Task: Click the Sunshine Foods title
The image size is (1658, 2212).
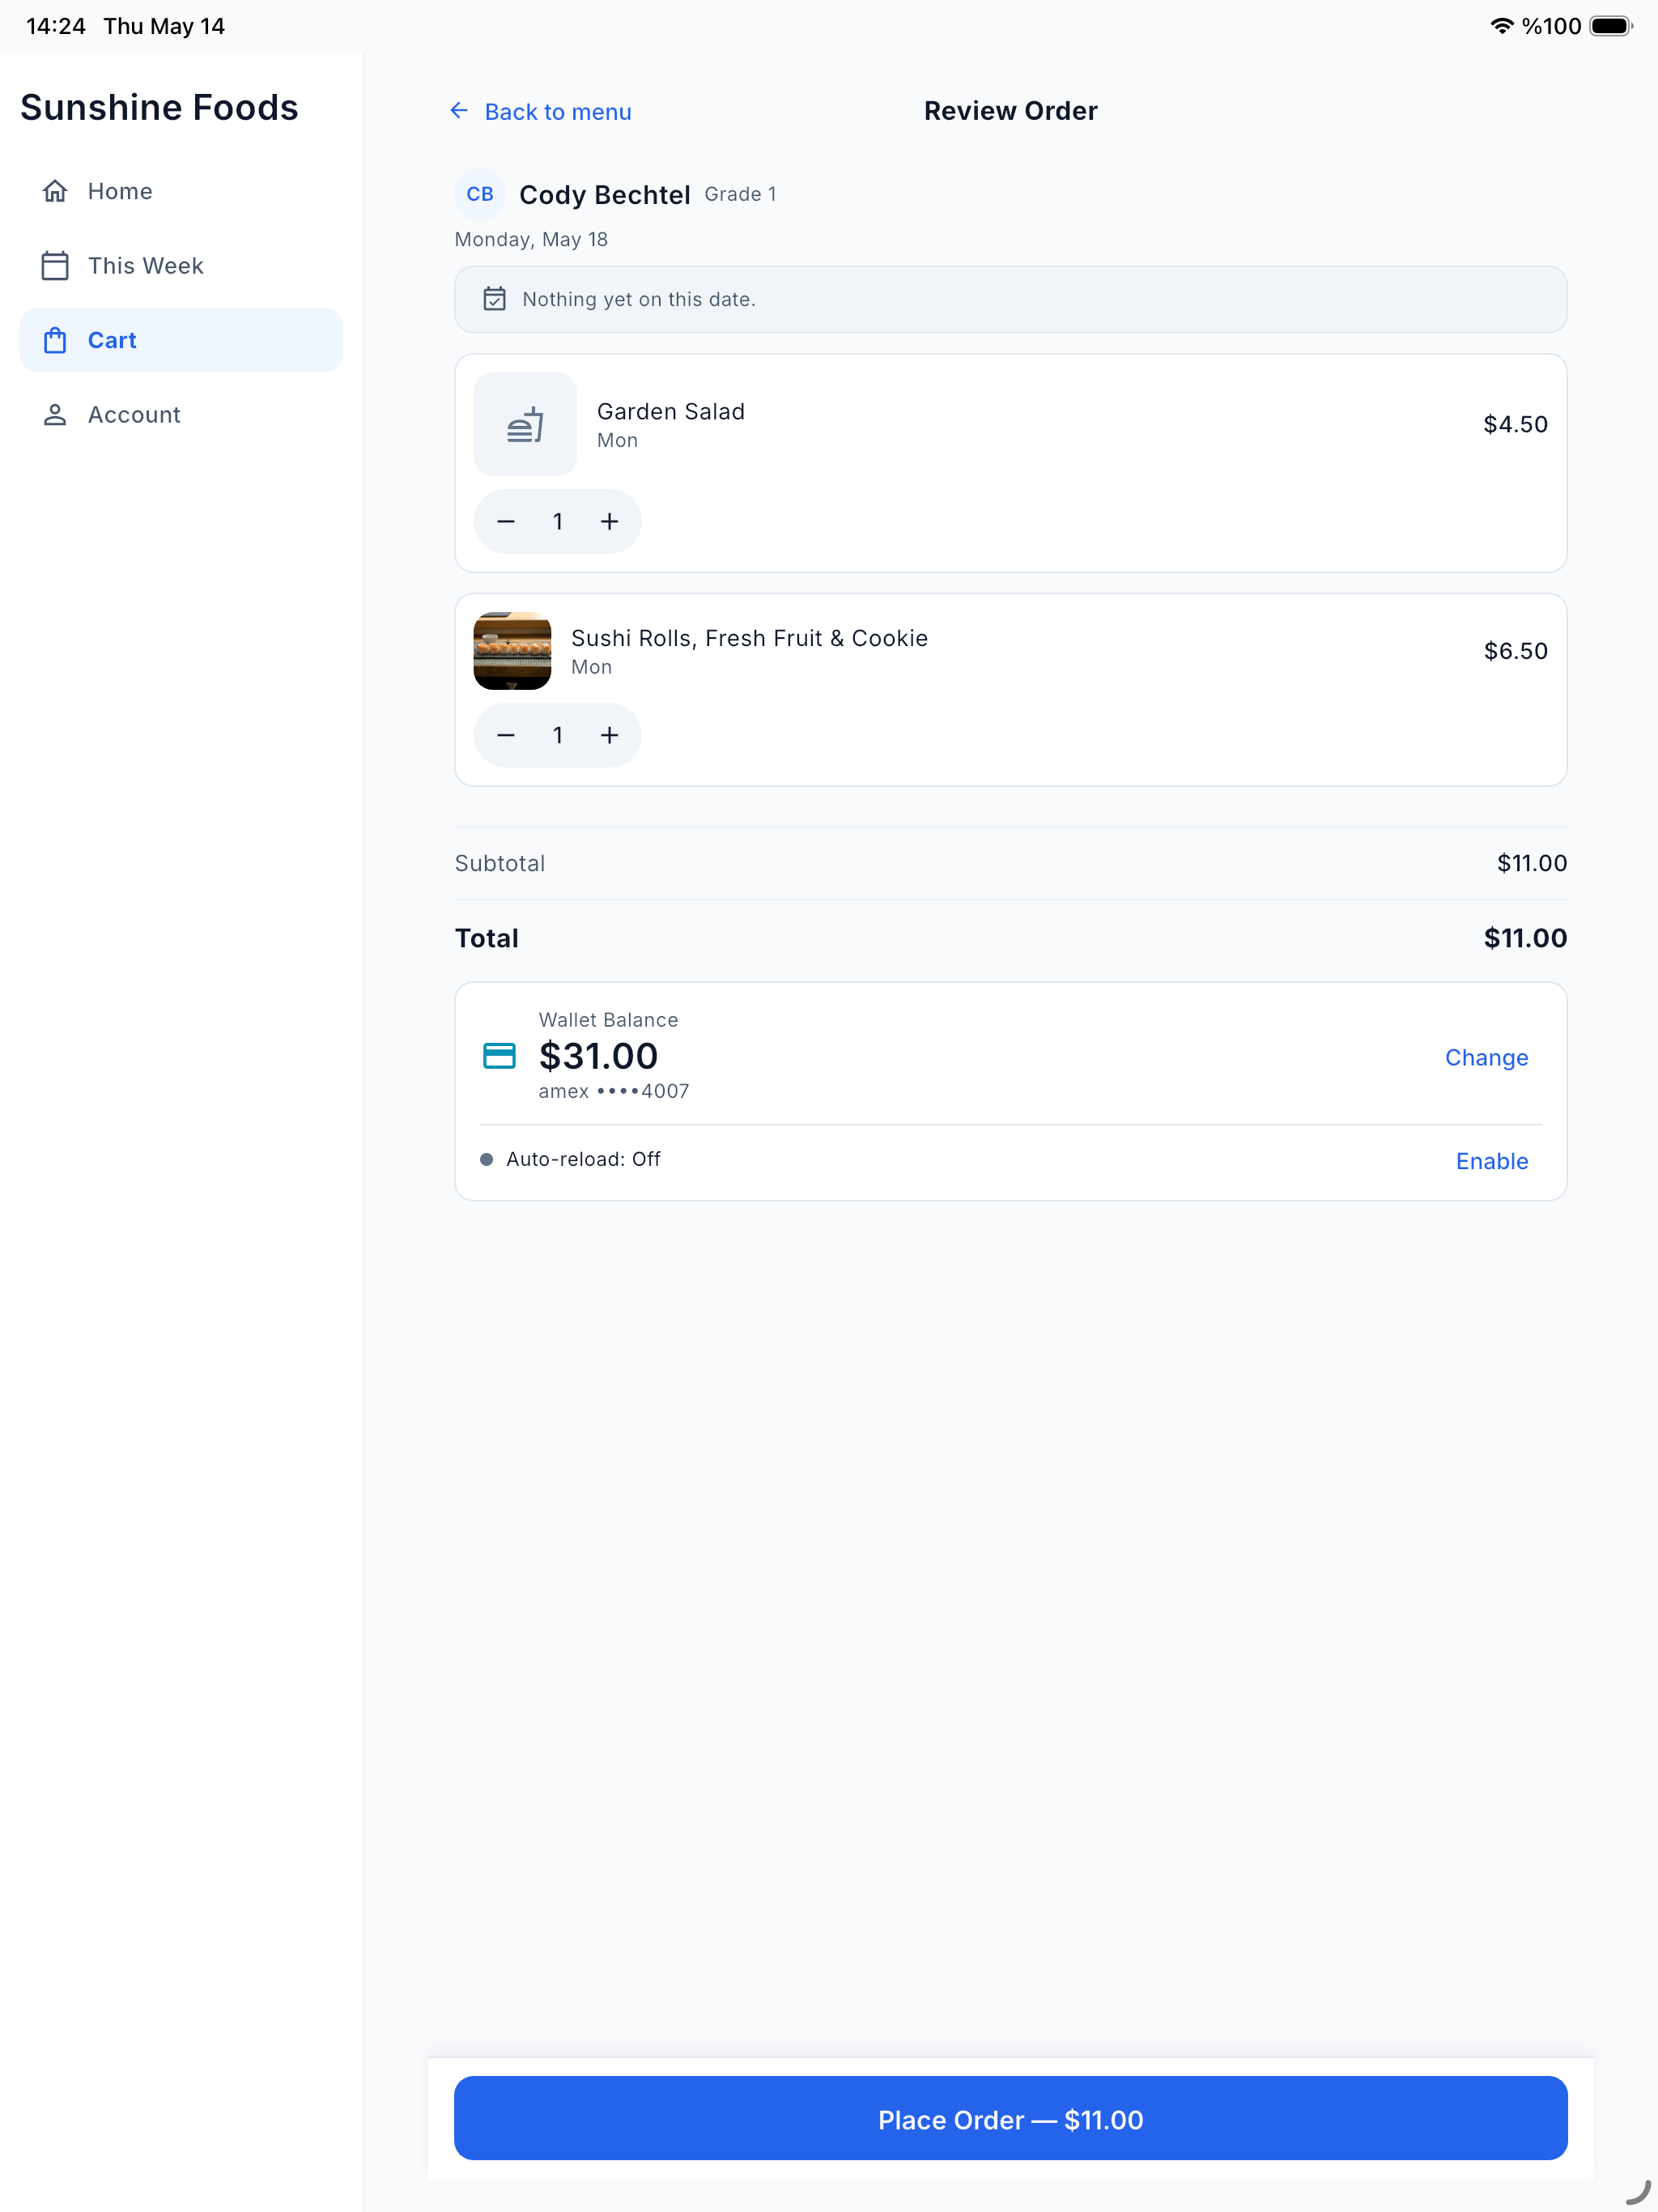Action: pos(159,107)
